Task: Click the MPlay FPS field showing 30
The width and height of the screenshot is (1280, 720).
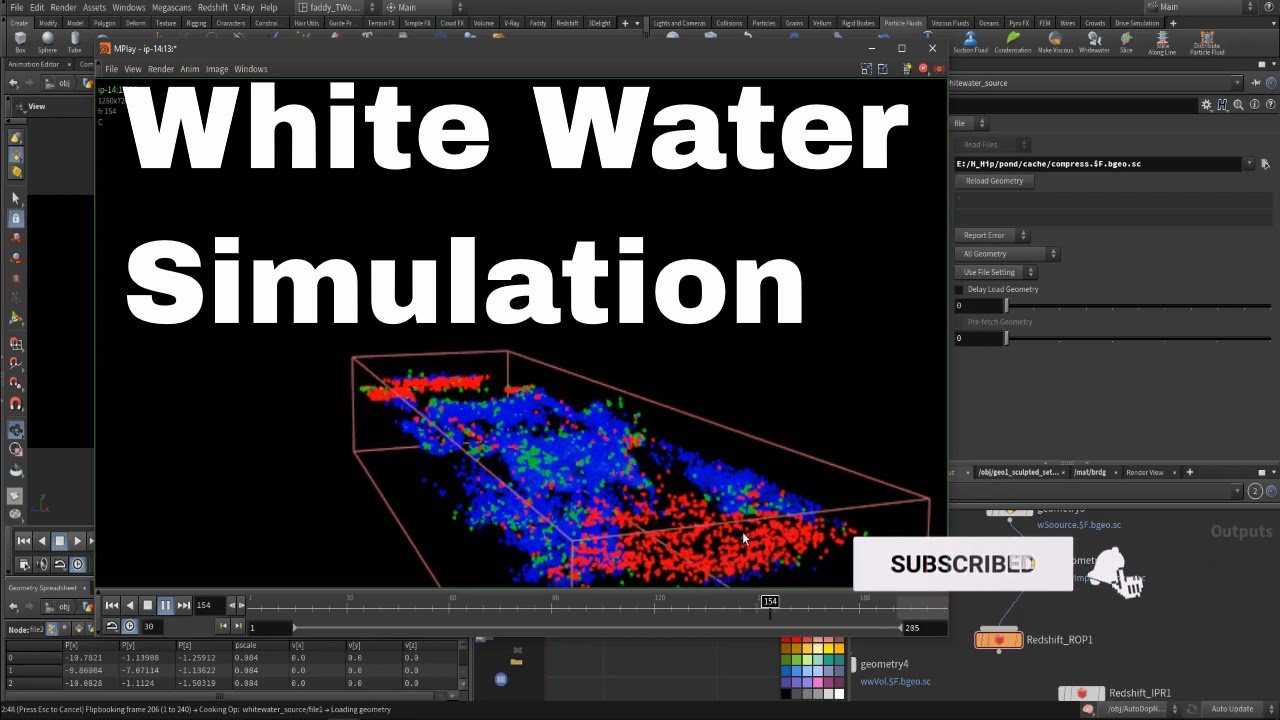Action: 155,626
